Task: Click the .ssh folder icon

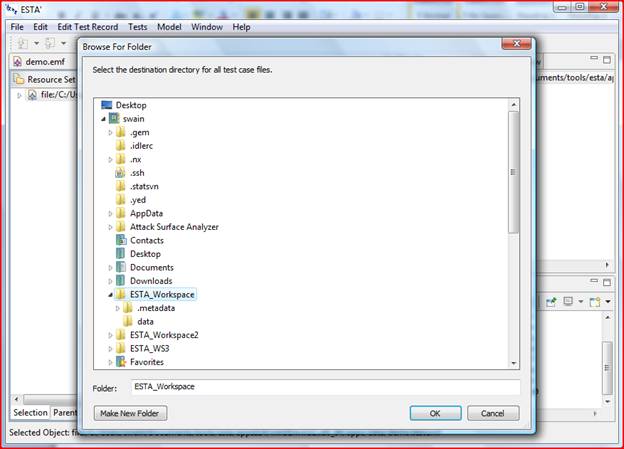Action: [120, 172]
